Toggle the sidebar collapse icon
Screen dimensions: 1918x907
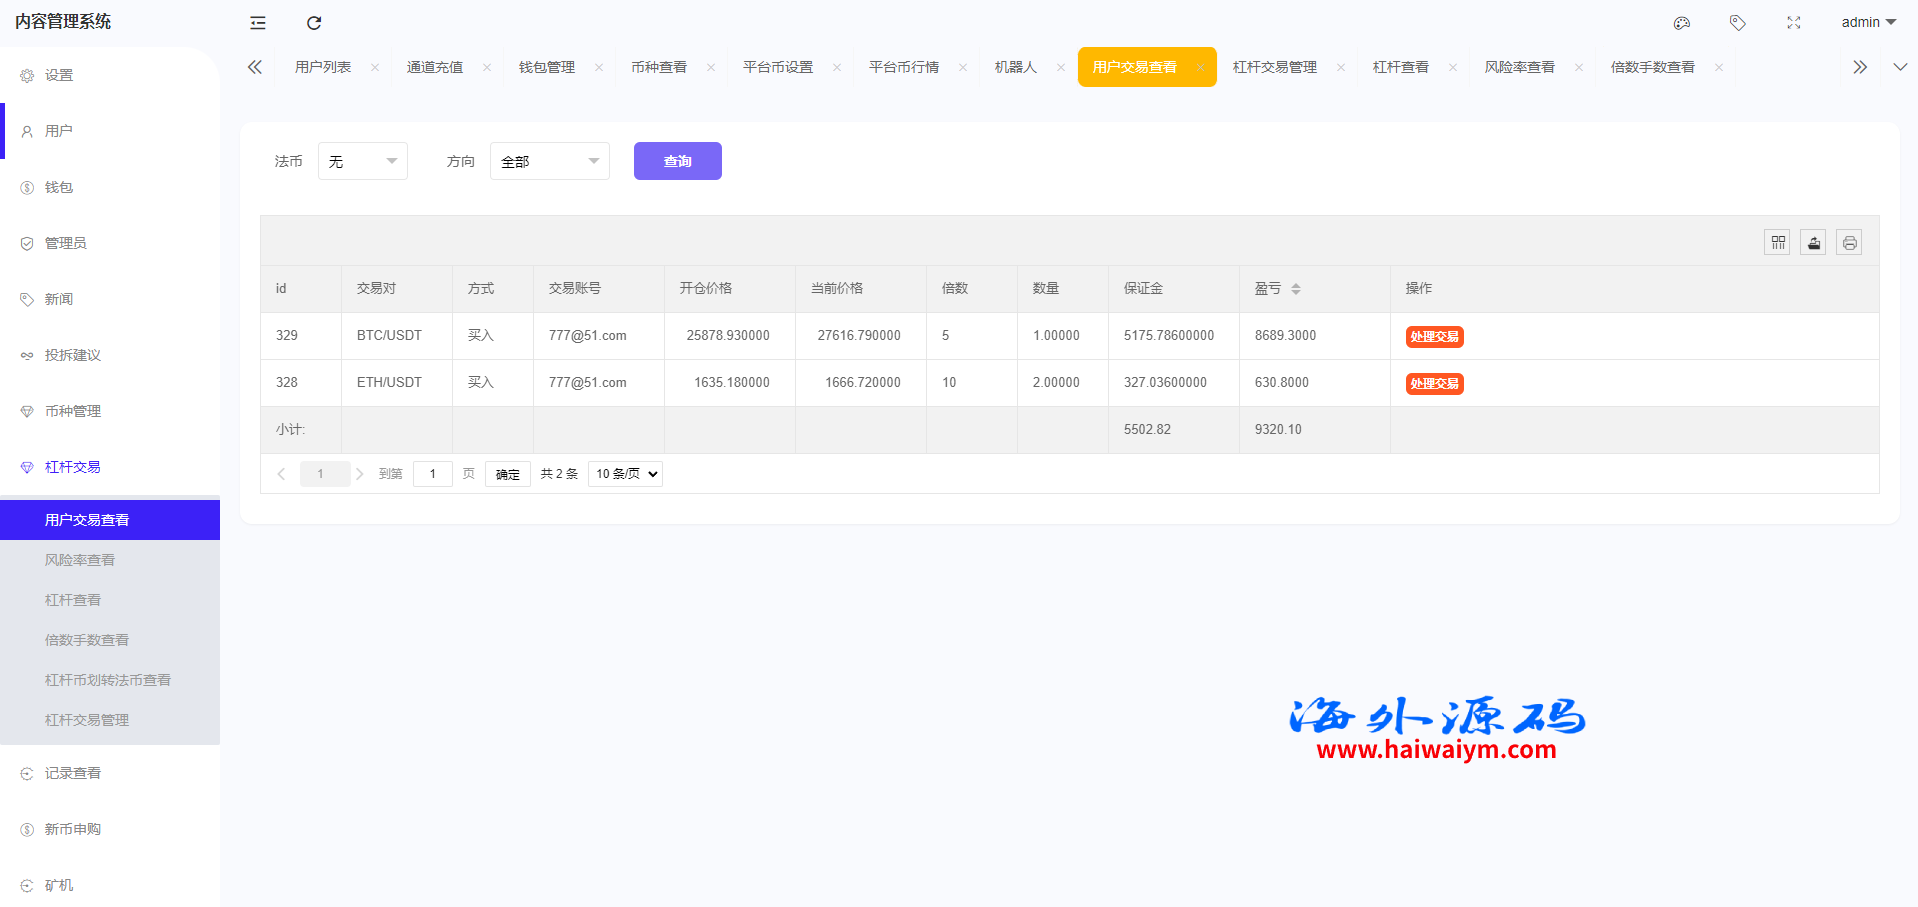coord(258,23)
